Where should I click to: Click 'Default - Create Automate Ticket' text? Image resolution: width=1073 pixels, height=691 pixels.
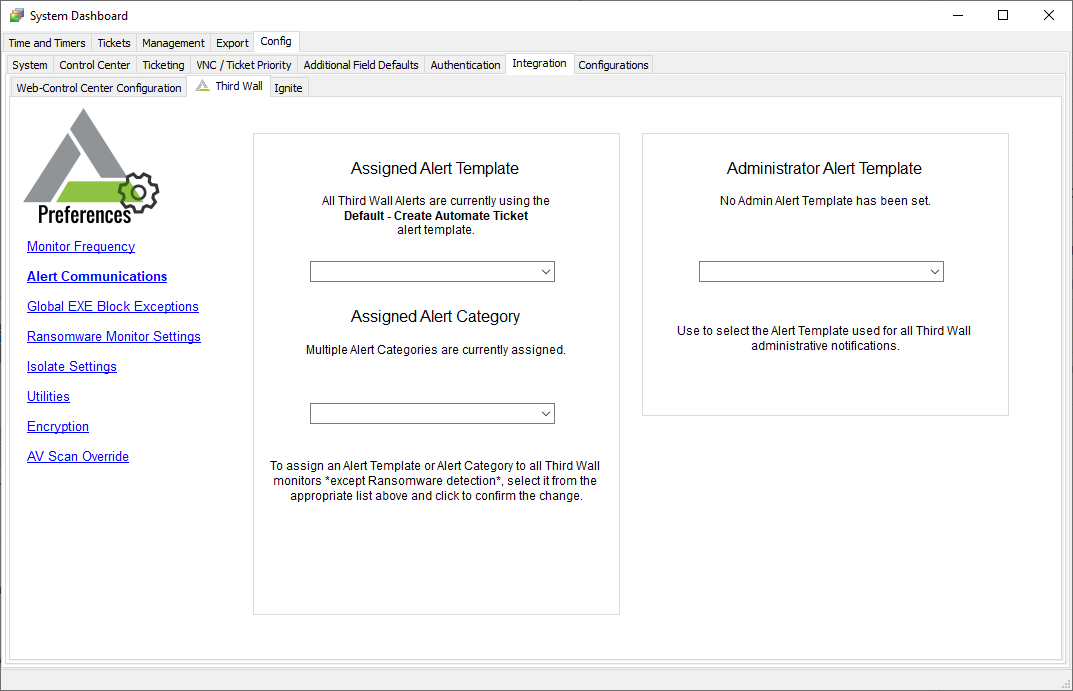click(x=436, y=216)
